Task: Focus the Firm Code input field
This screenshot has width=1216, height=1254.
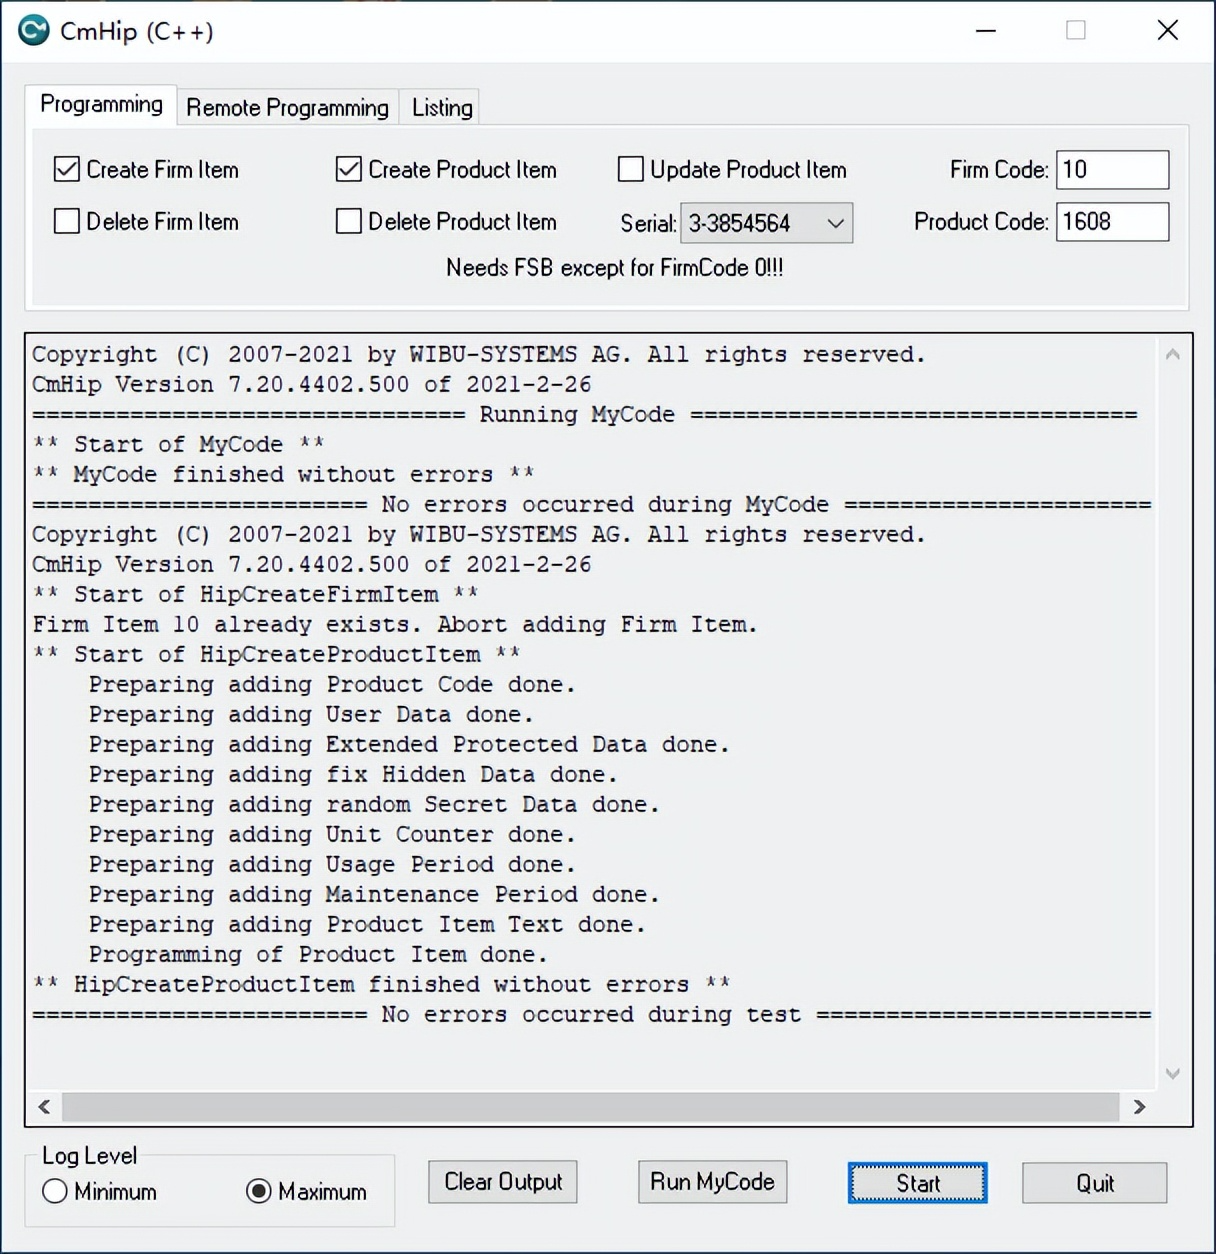Action: [x=1112, y=169]
